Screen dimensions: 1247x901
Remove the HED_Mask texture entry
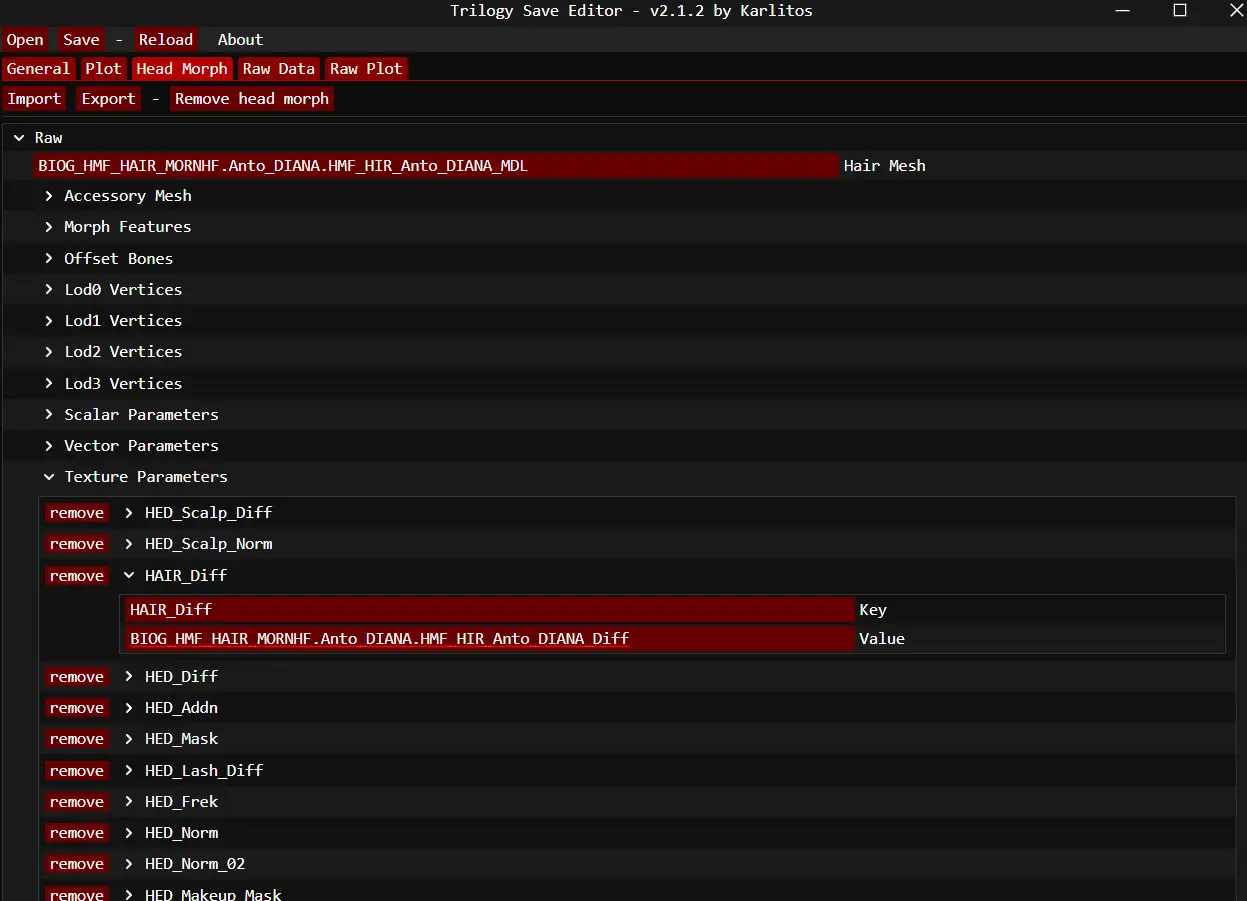[x=76, y=739]
